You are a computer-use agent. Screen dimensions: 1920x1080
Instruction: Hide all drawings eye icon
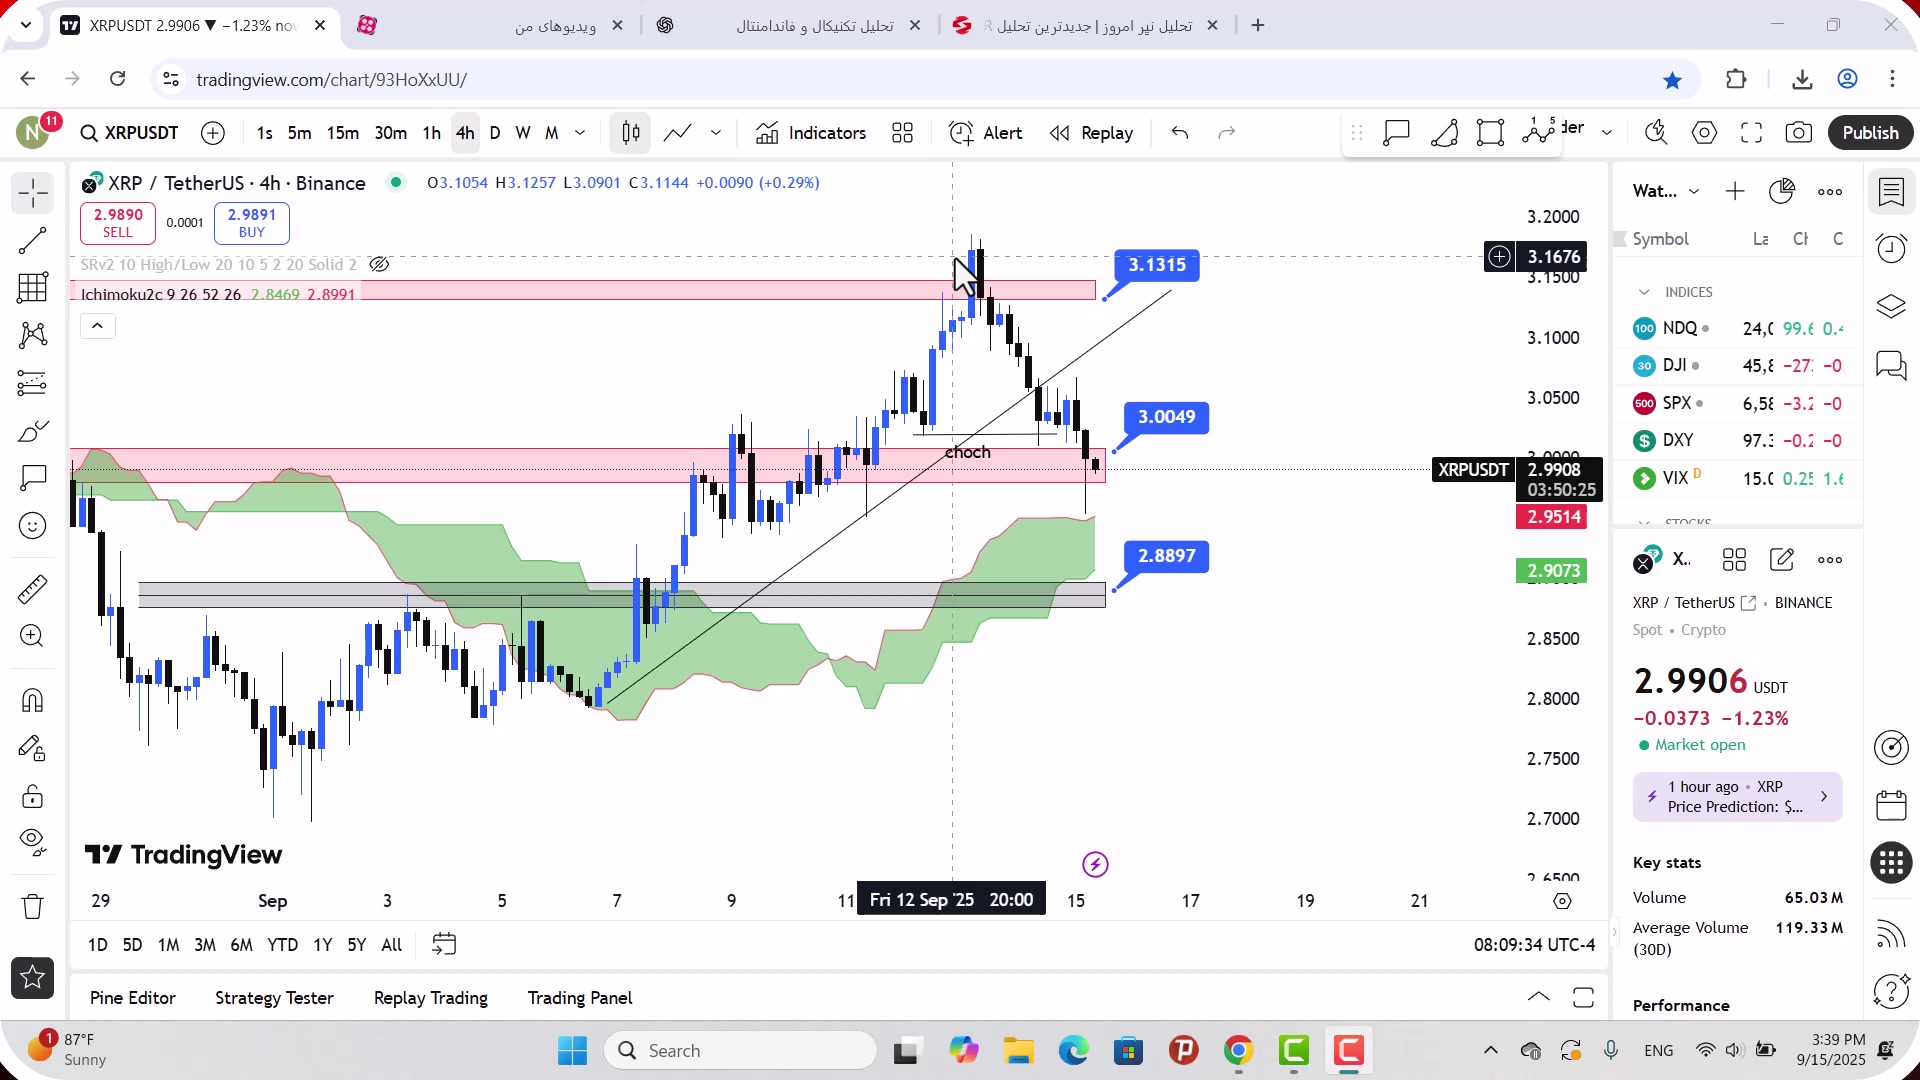pyautogui.click(x=32, y=843)
